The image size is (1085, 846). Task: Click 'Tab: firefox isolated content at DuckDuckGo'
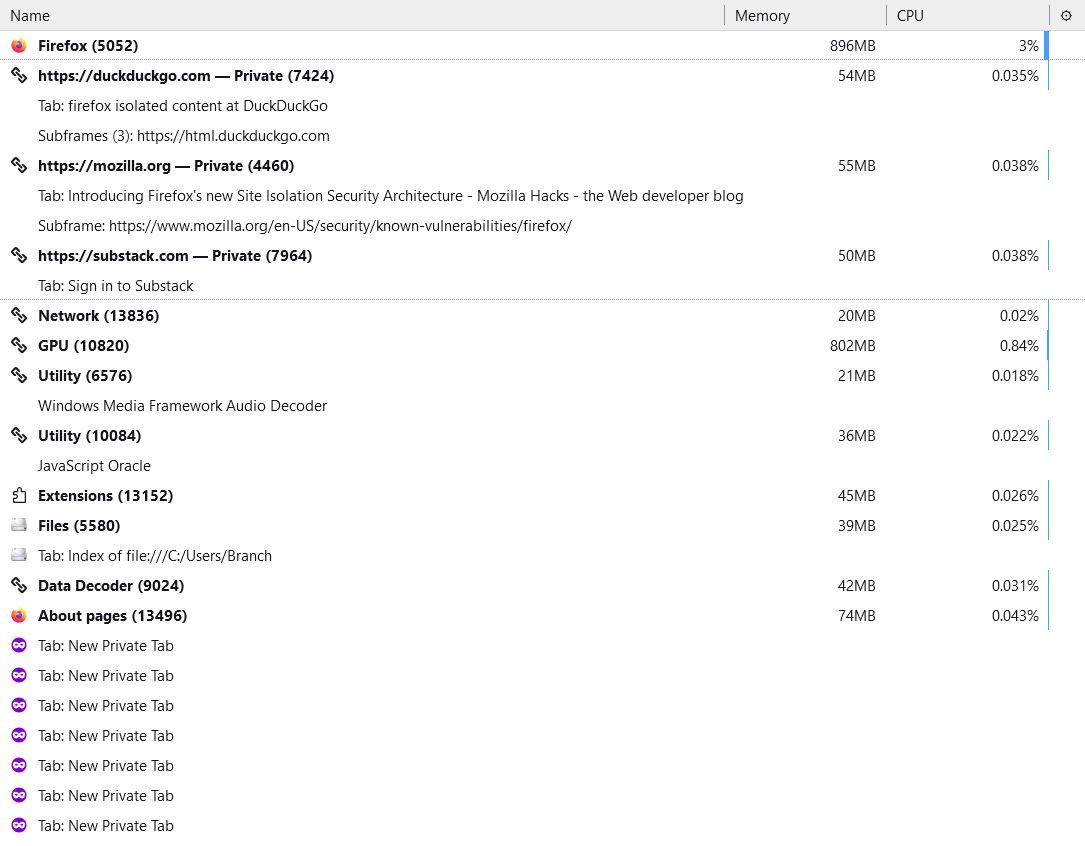183,106
